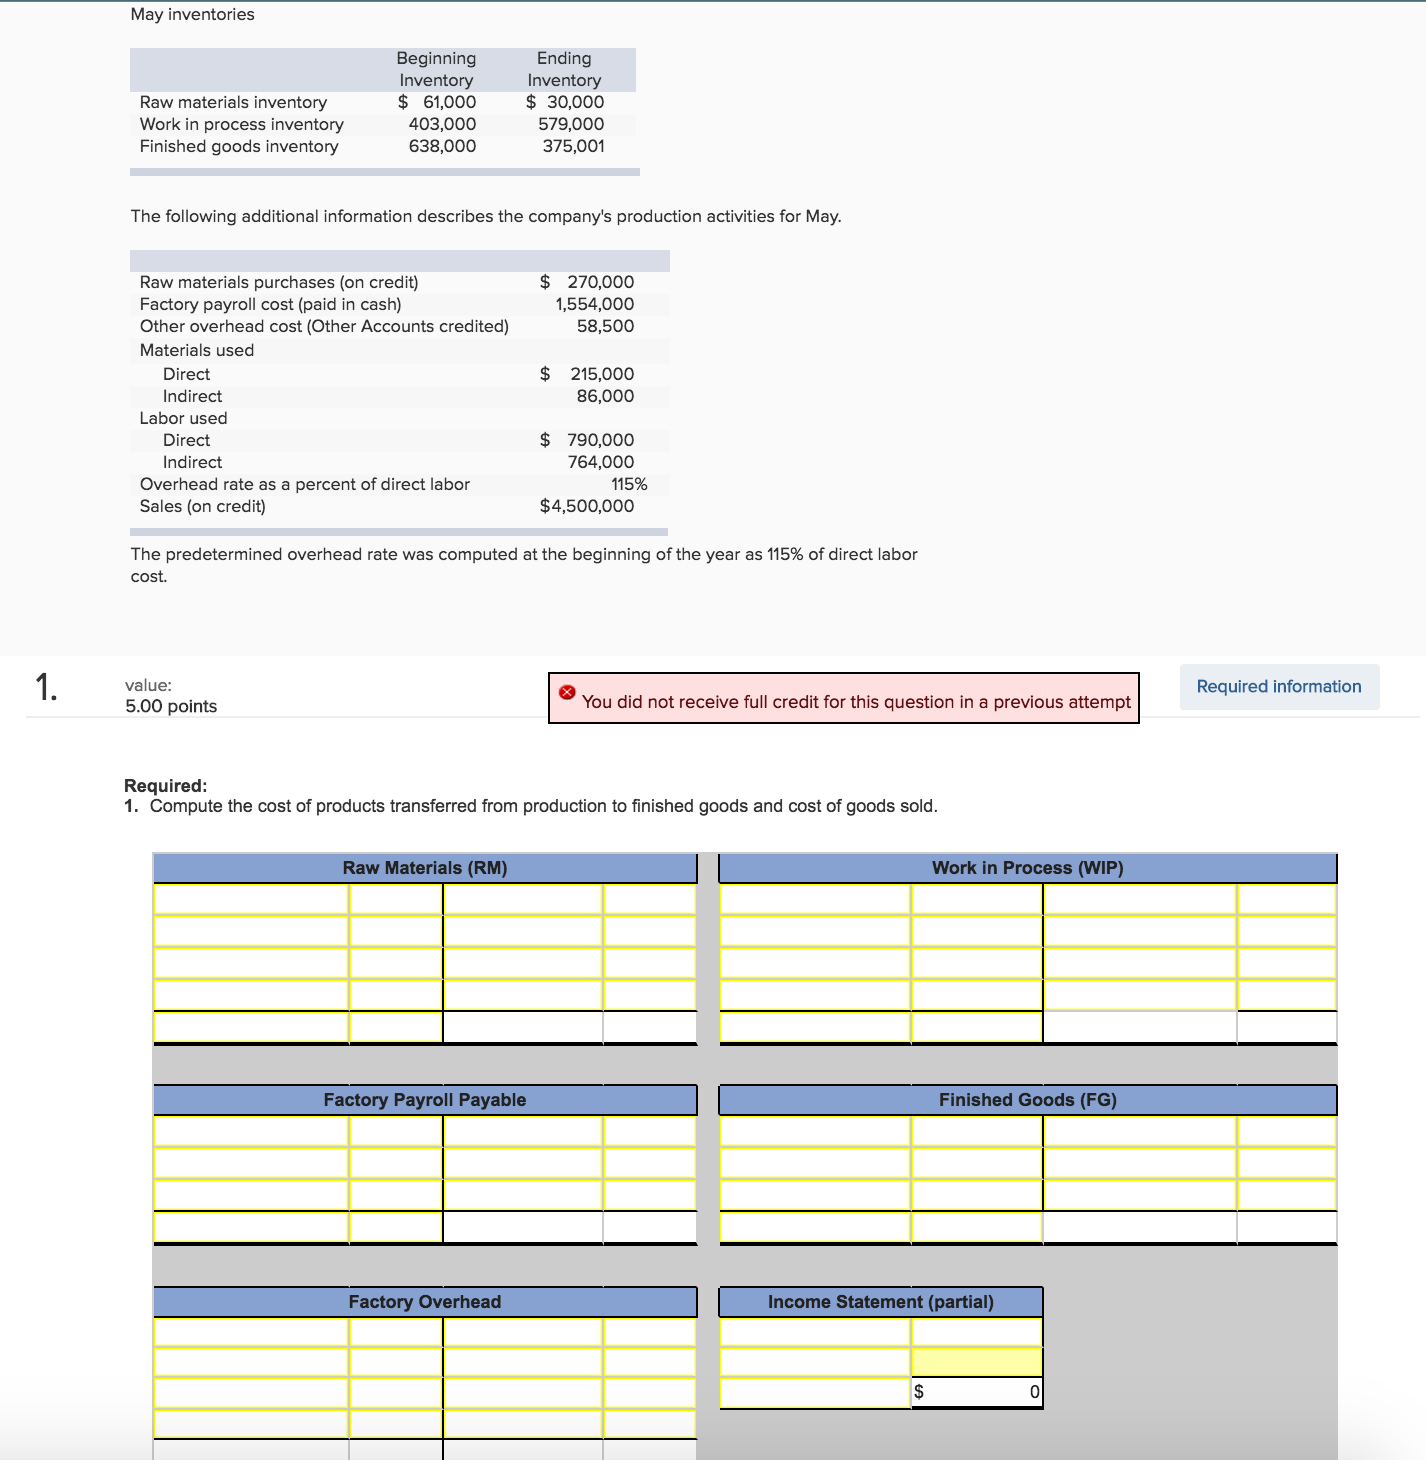Screen dimensions: 1426x1460
Task: Click the first debit amount cell under Work in Process (WIP)
Action: click(977, 899)
